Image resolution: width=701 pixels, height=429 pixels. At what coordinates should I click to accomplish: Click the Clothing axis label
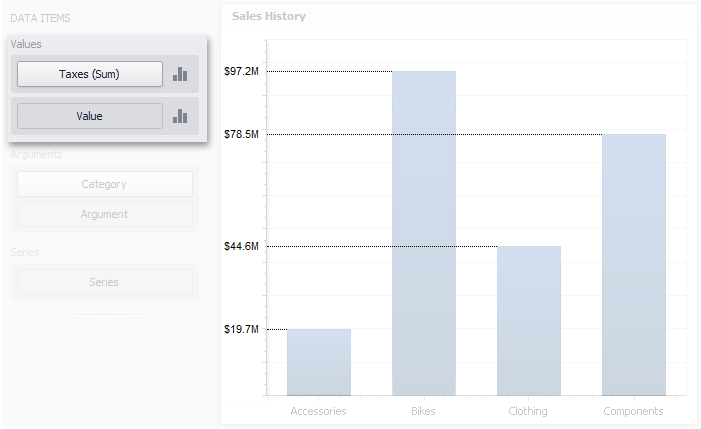[x=528, y=411]
